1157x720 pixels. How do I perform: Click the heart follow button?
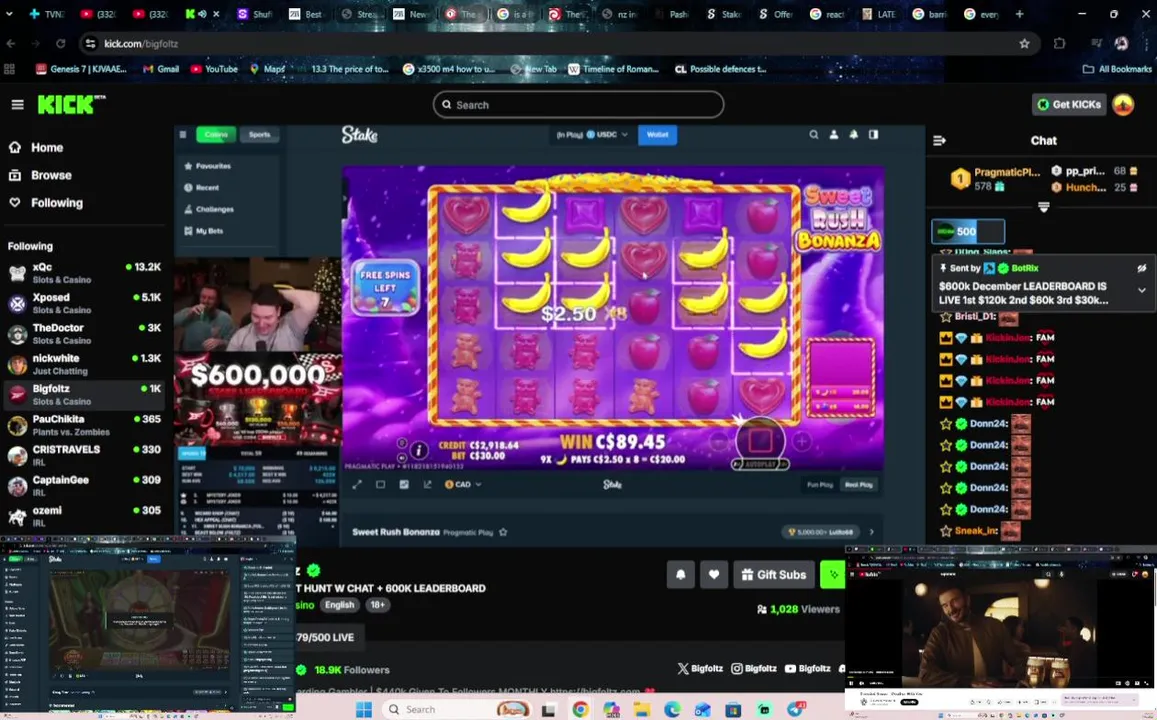tap(714, 575)
